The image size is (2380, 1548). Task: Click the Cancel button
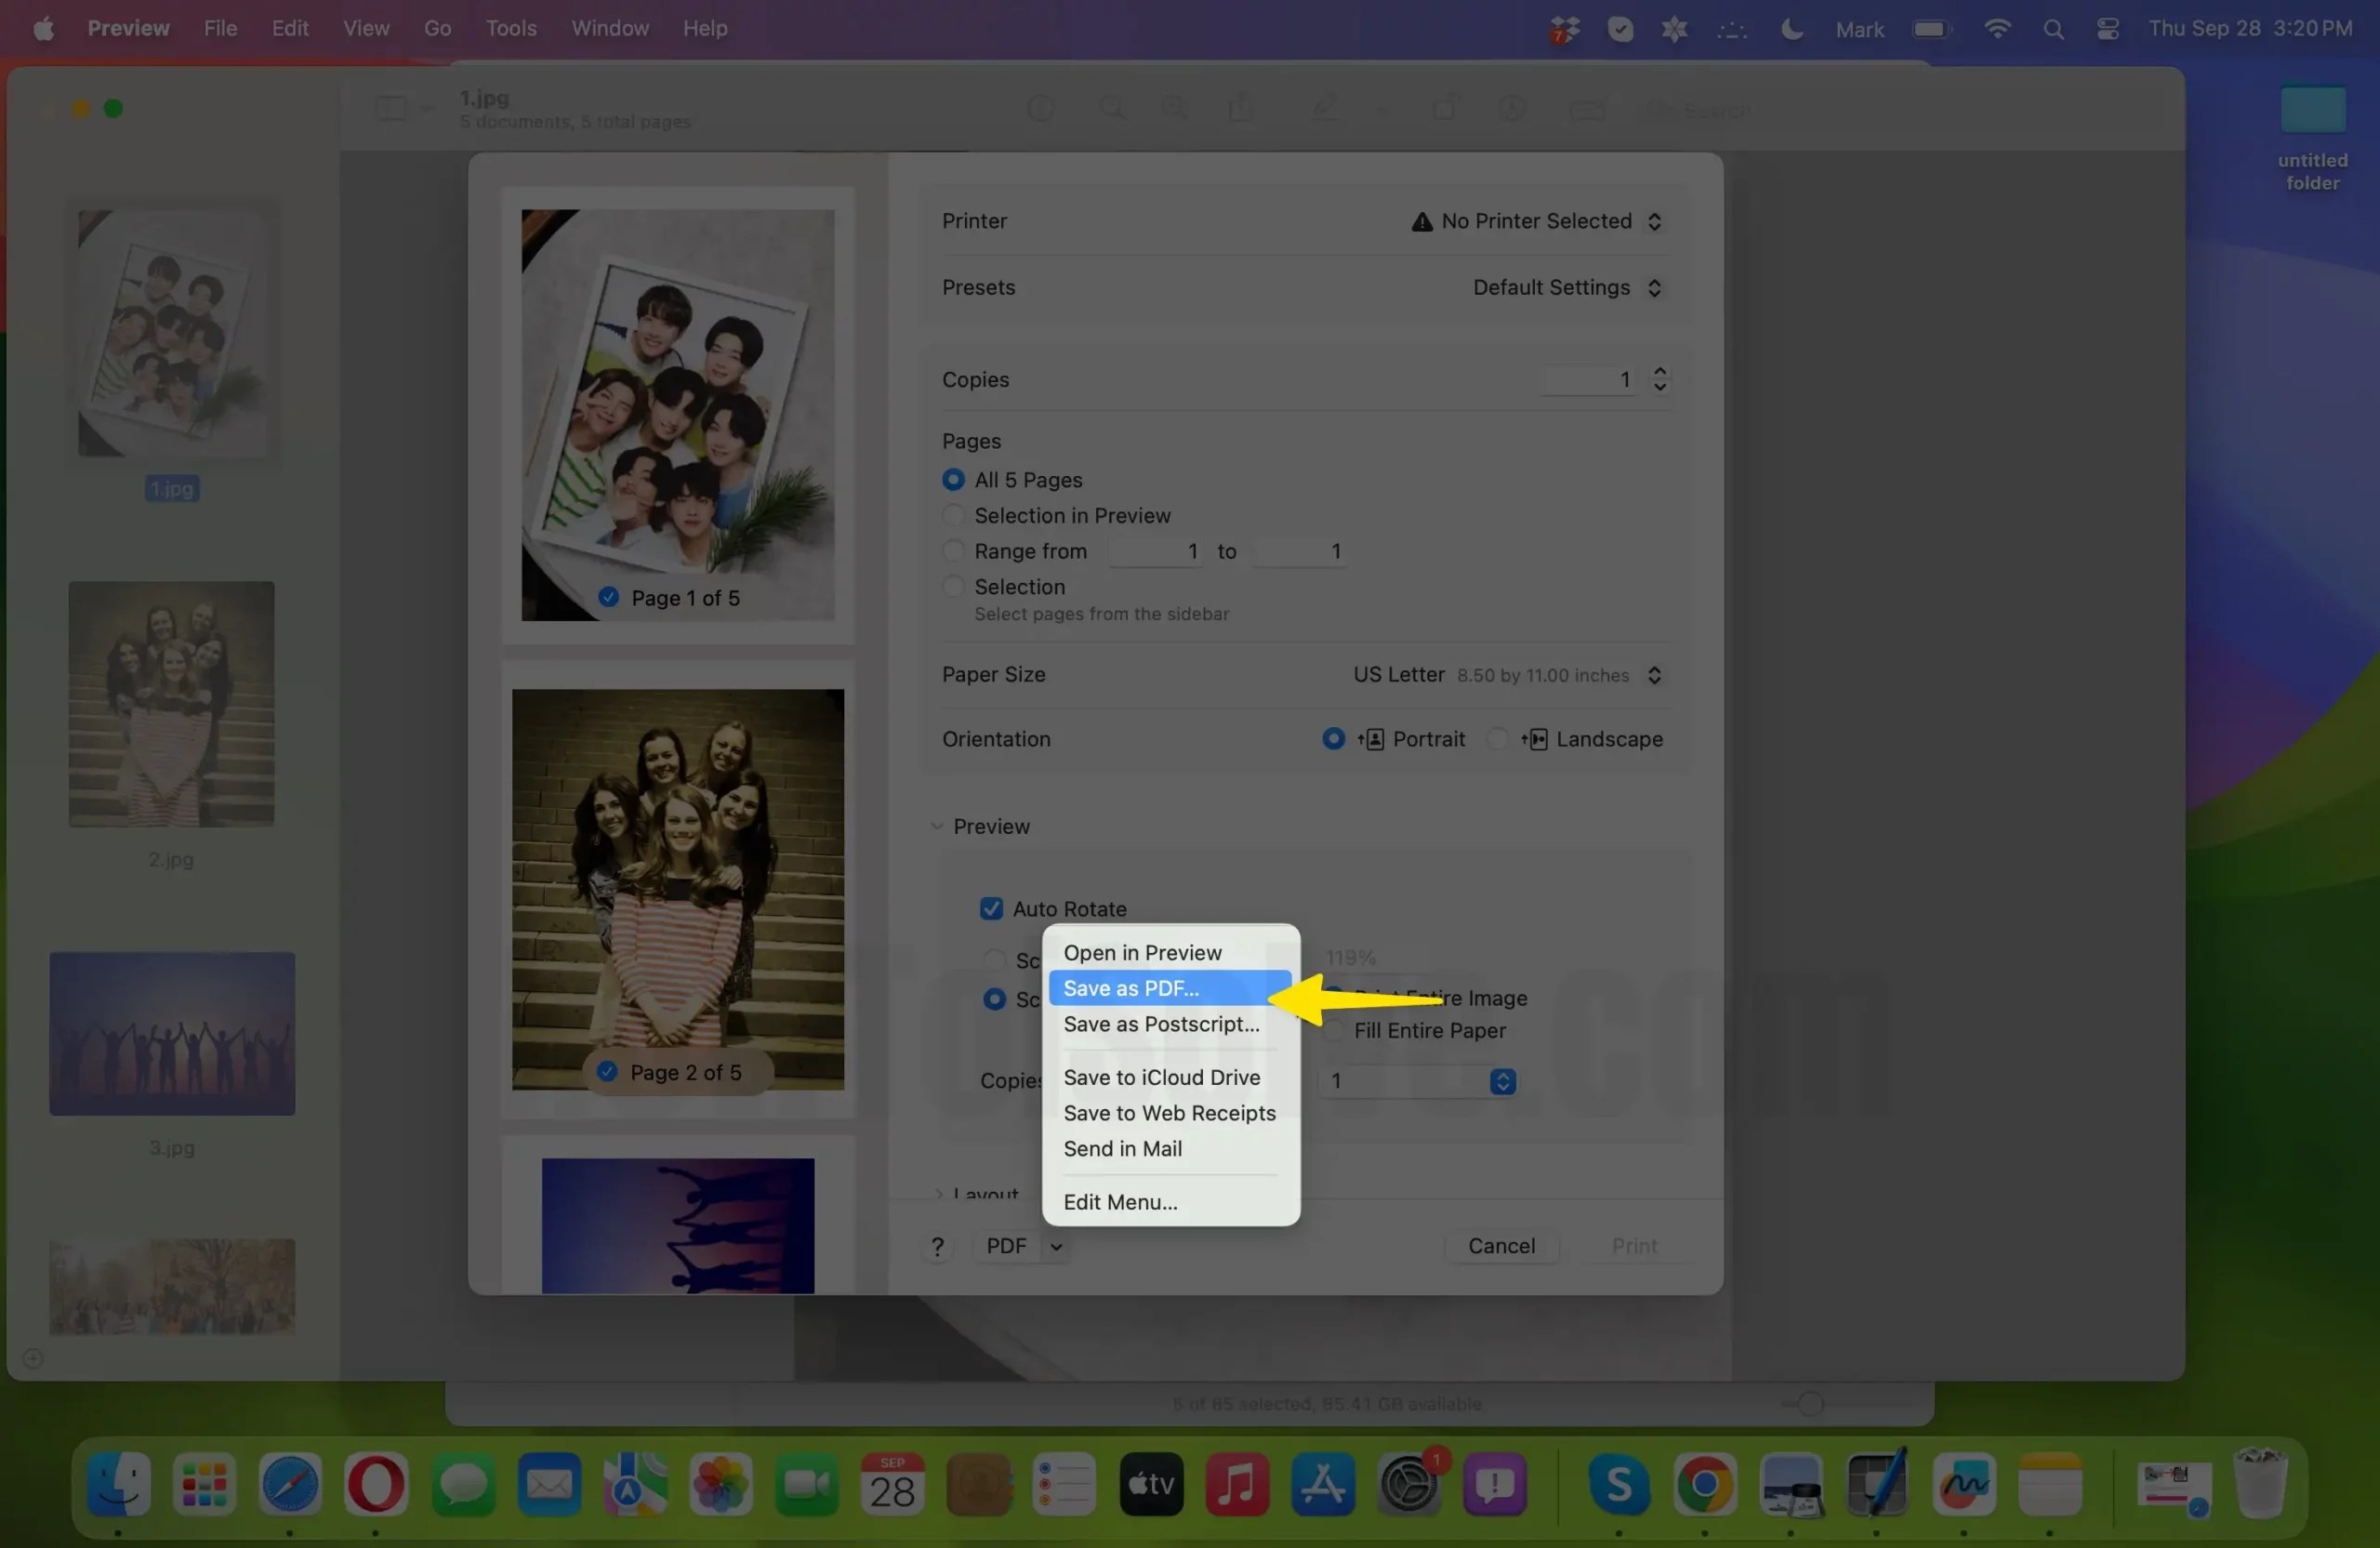point(1501,1246)
